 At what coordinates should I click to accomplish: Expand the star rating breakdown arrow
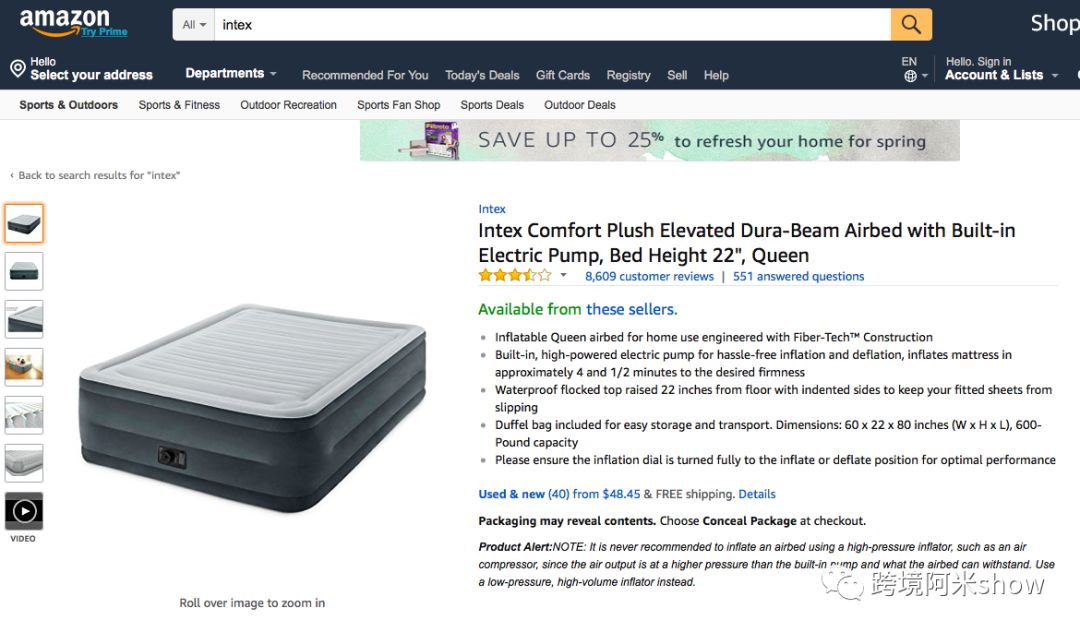tap(563, 275)
